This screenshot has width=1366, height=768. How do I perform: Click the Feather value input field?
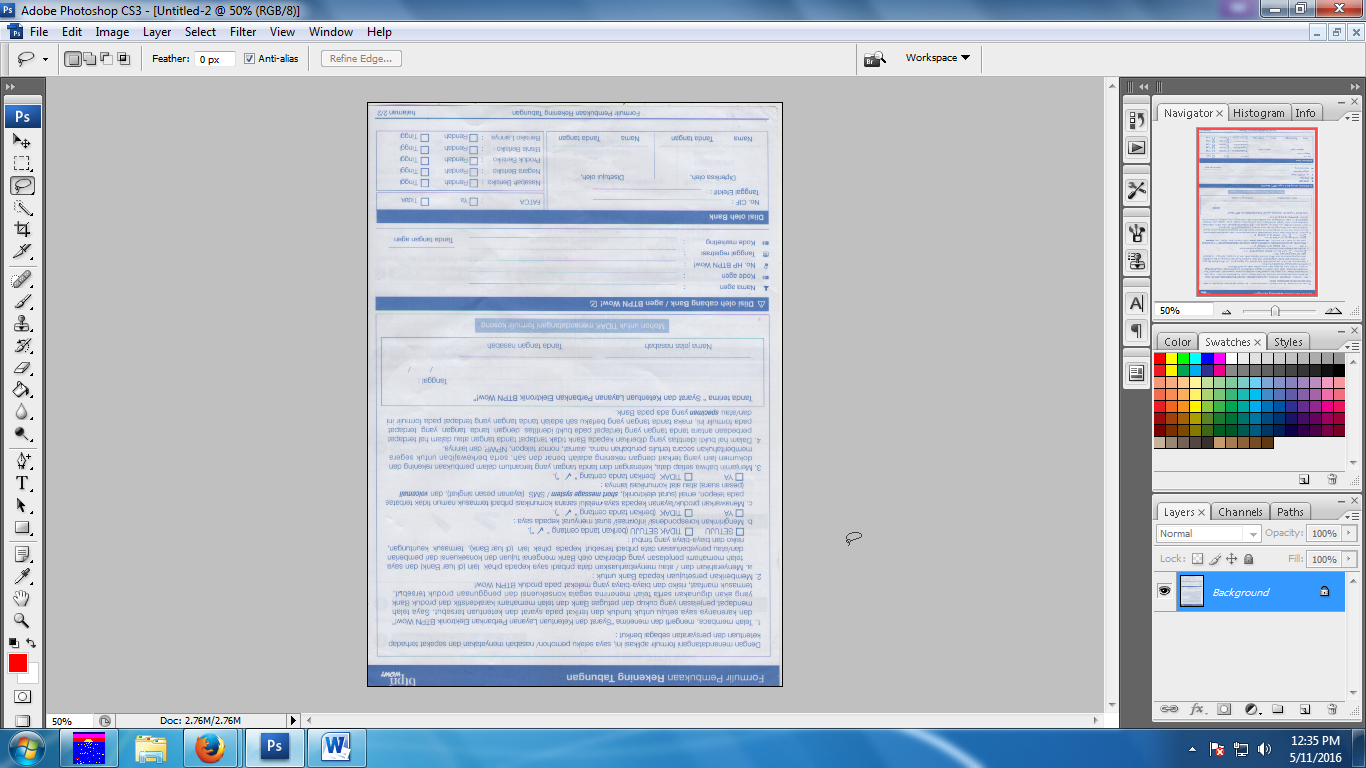click(x=213, y=58)
